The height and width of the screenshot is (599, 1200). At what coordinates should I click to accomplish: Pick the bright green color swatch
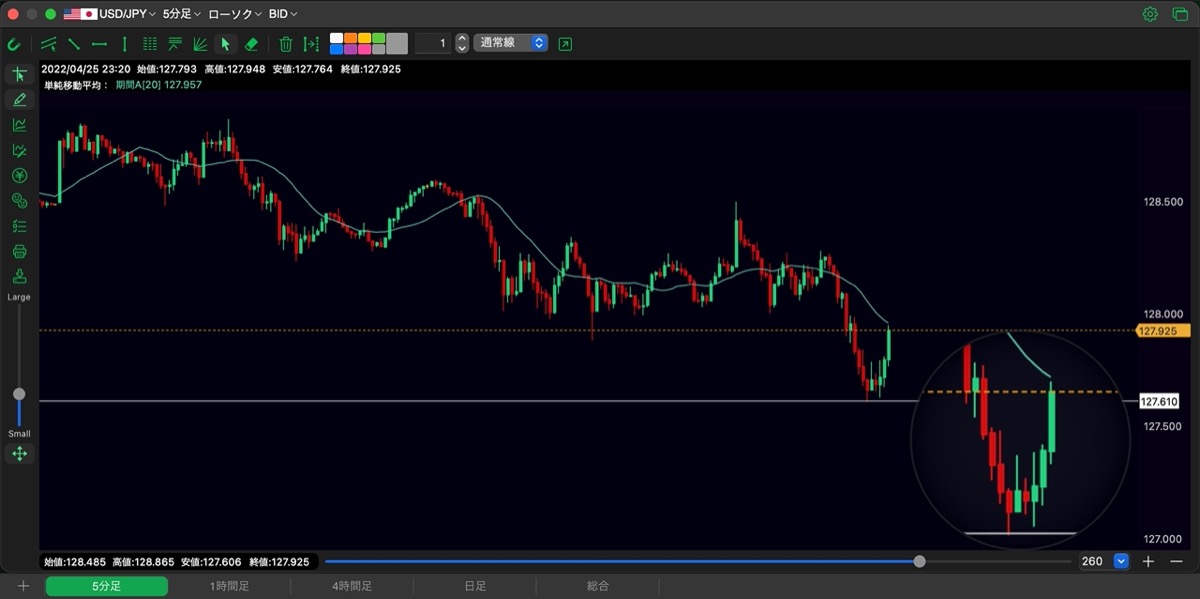[x=378, y=38]
